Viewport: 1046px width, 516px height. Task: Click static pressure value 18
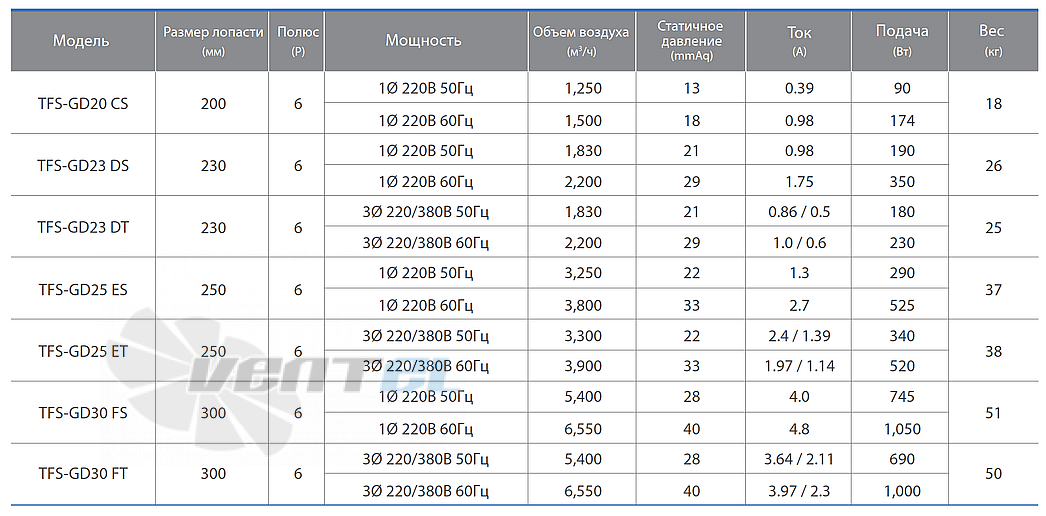(692, 121)
